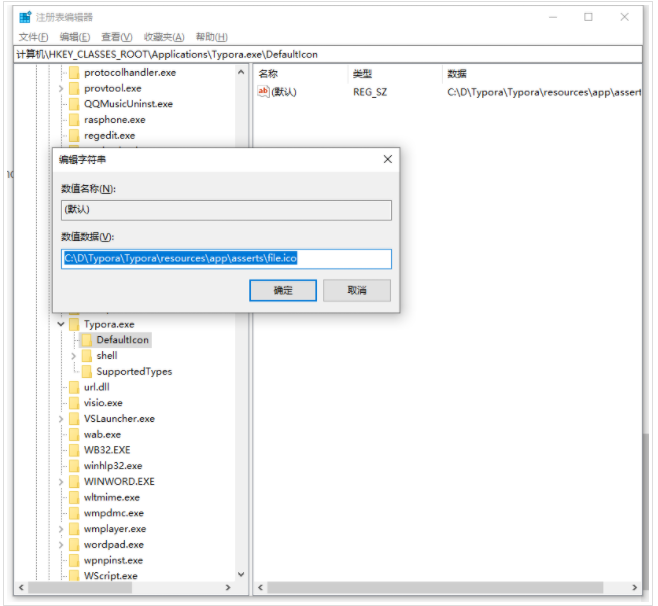Click the wpnpinst.exe folder icon
Screen dimensions: 658x606
pyautogui.click(x=74, y=560)
